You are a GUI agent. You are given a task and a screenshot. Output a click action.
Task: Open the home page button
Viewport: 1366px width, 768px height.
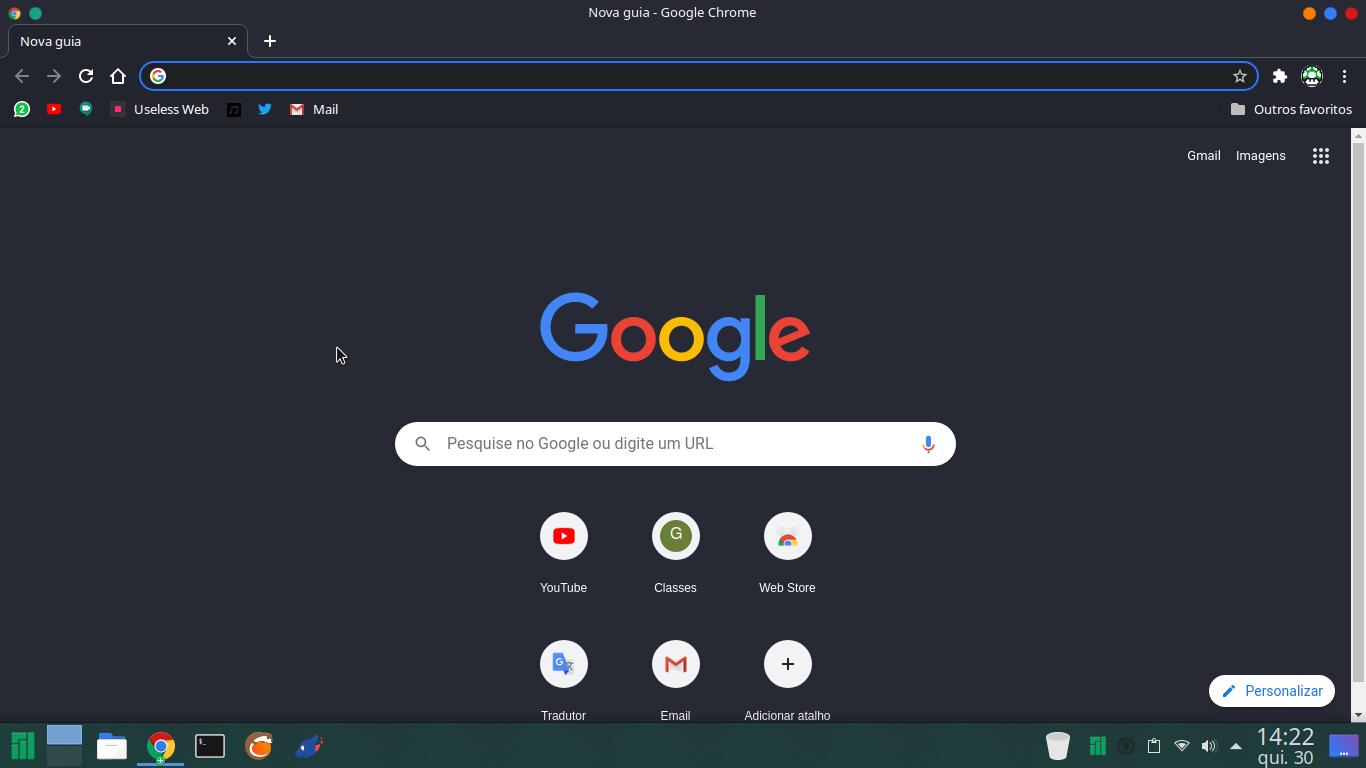pyautogui.click(x=118, y=76)
